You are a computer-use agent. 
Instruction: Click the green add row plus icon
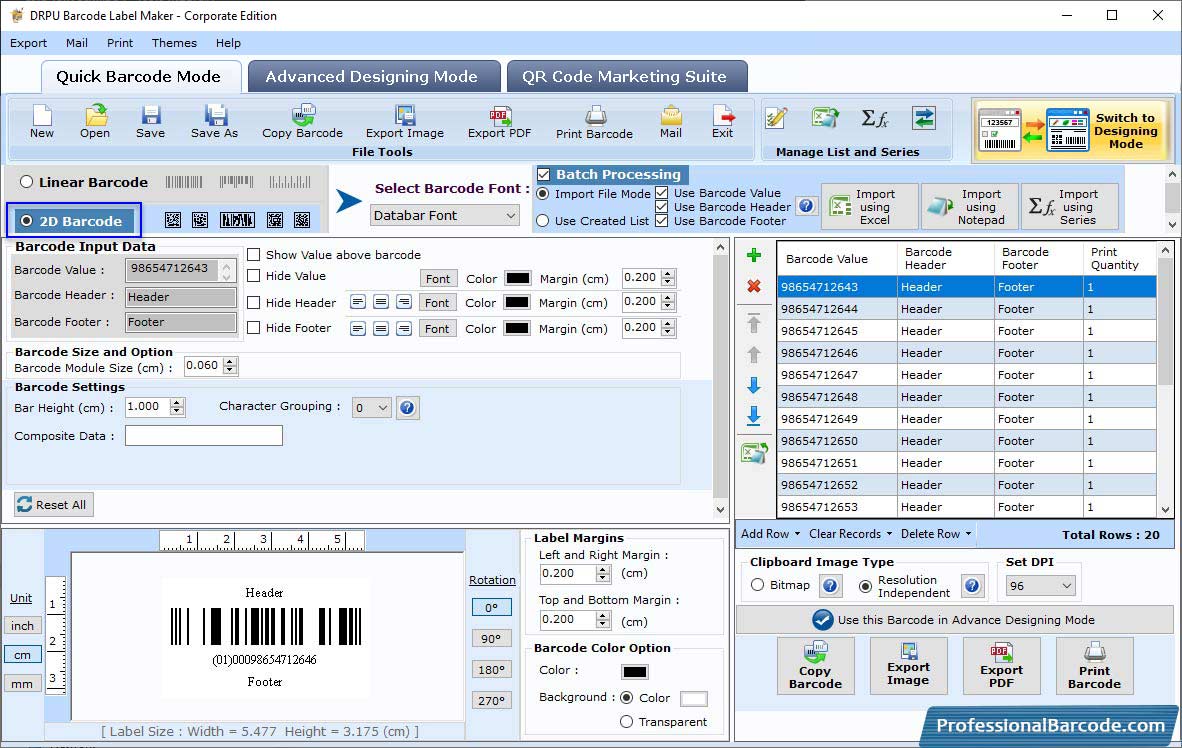point(753,256)
